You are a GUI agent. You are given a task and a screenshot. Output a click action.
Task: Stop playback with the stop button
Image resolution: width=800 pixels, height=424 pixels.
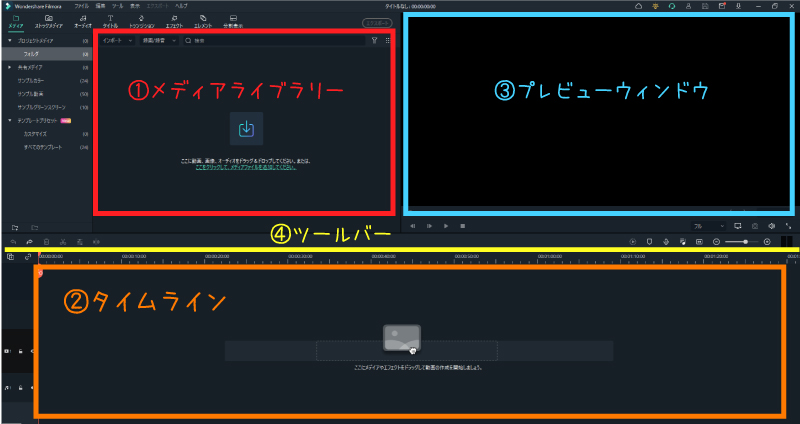[x=462, y=226]
